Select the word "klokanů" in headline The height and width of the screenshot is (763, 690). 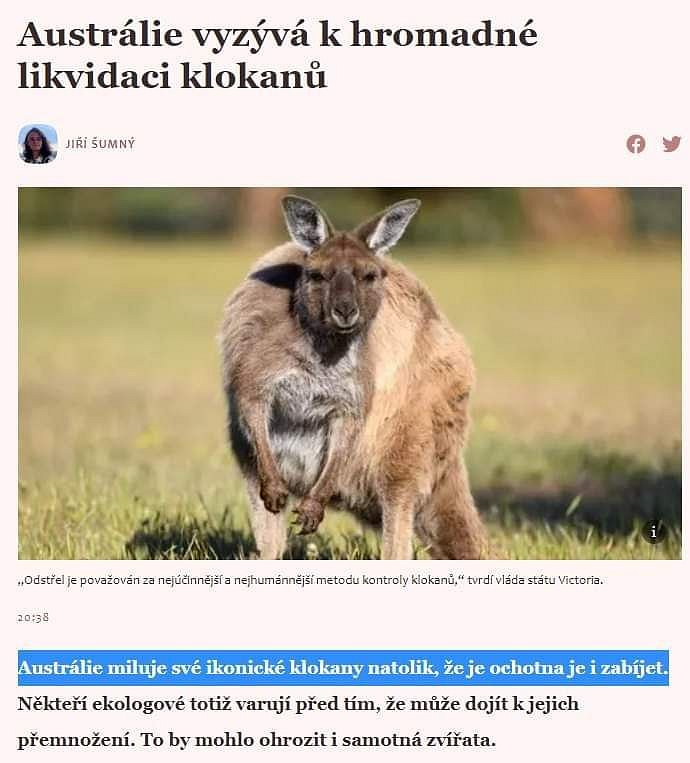254,76
